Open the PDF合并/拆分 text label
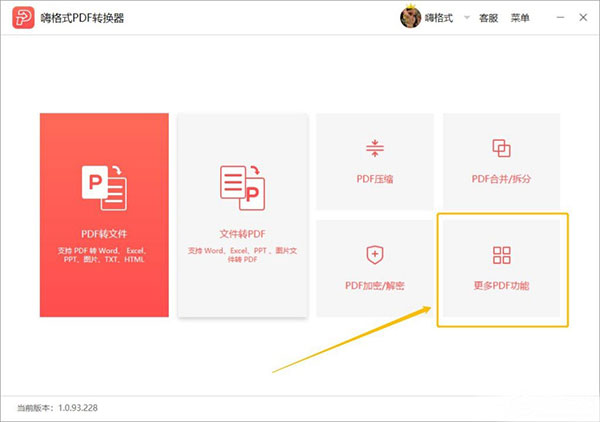Viewport: 600px width, 422px height. click(501, 180)
